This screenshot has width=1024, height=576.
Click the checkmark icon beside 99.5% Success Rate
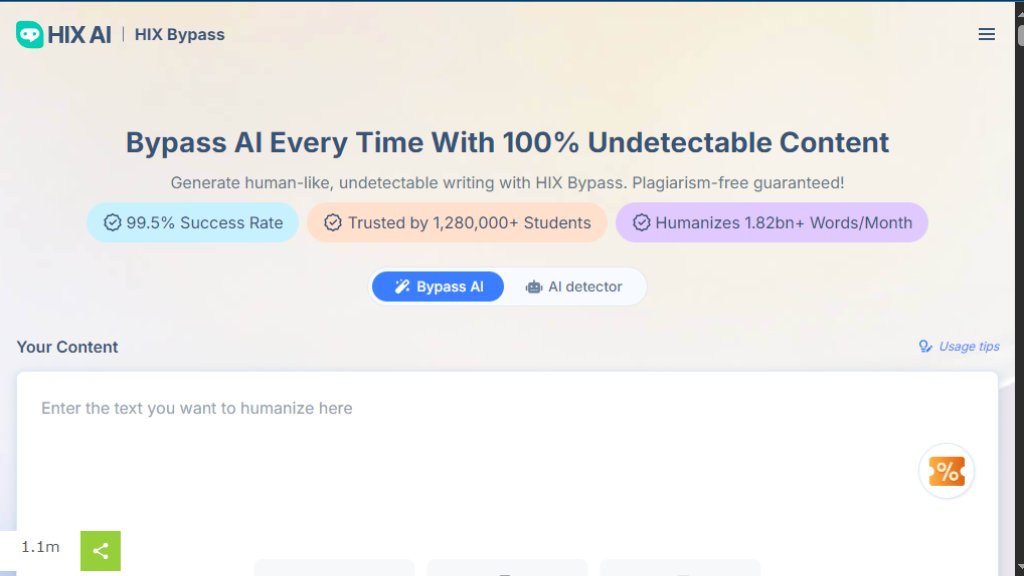[112, 223]
